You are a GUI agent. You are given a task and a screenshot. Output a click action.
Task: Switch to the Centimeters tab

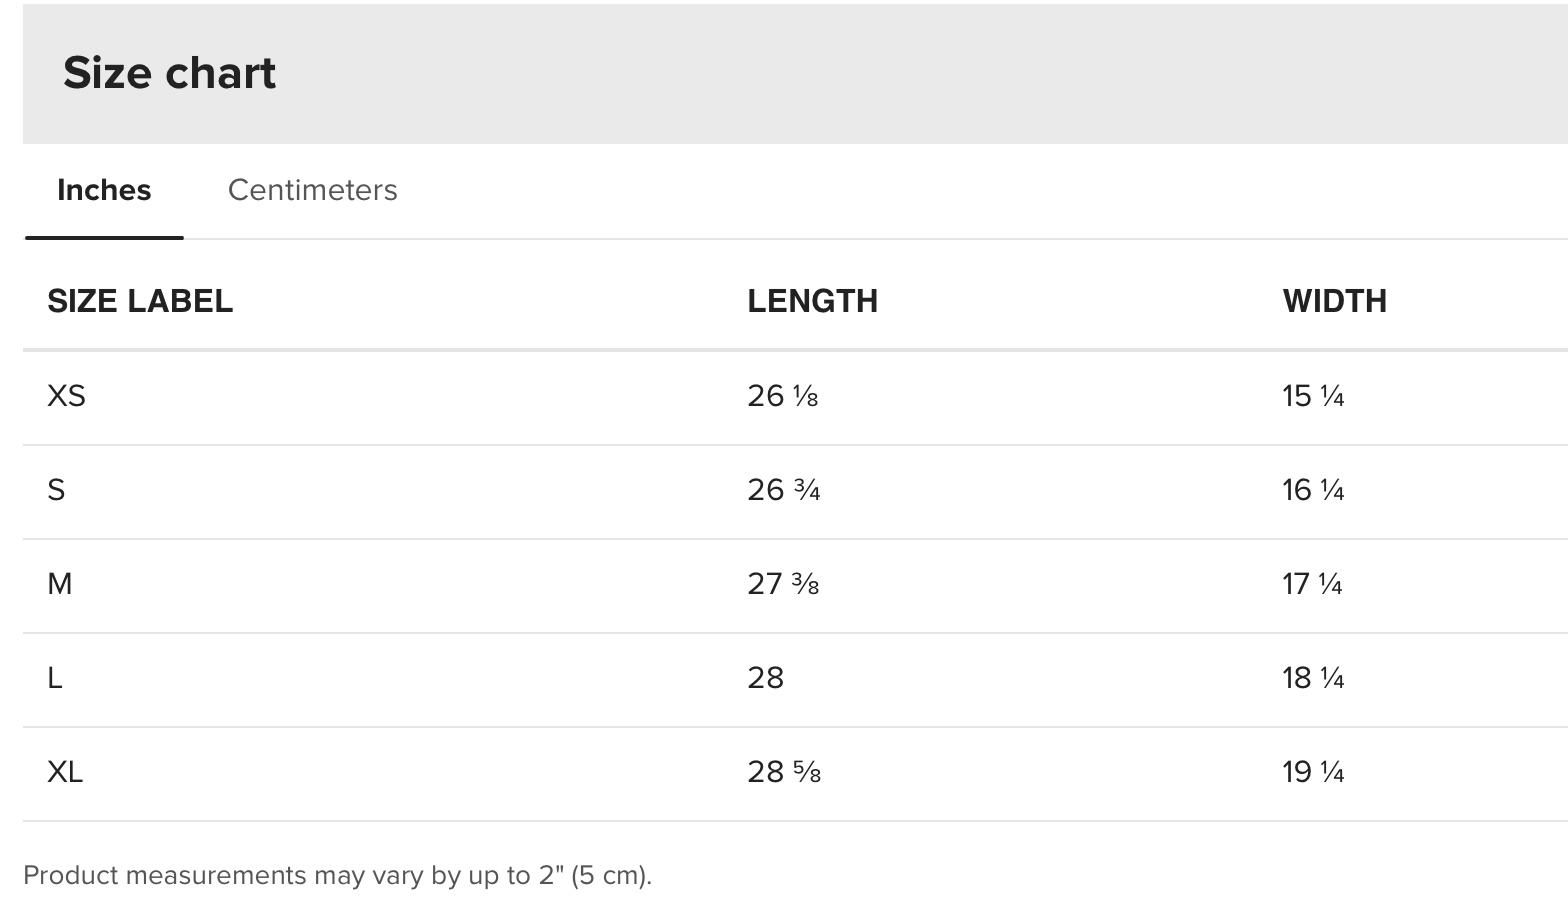[312, 190]
